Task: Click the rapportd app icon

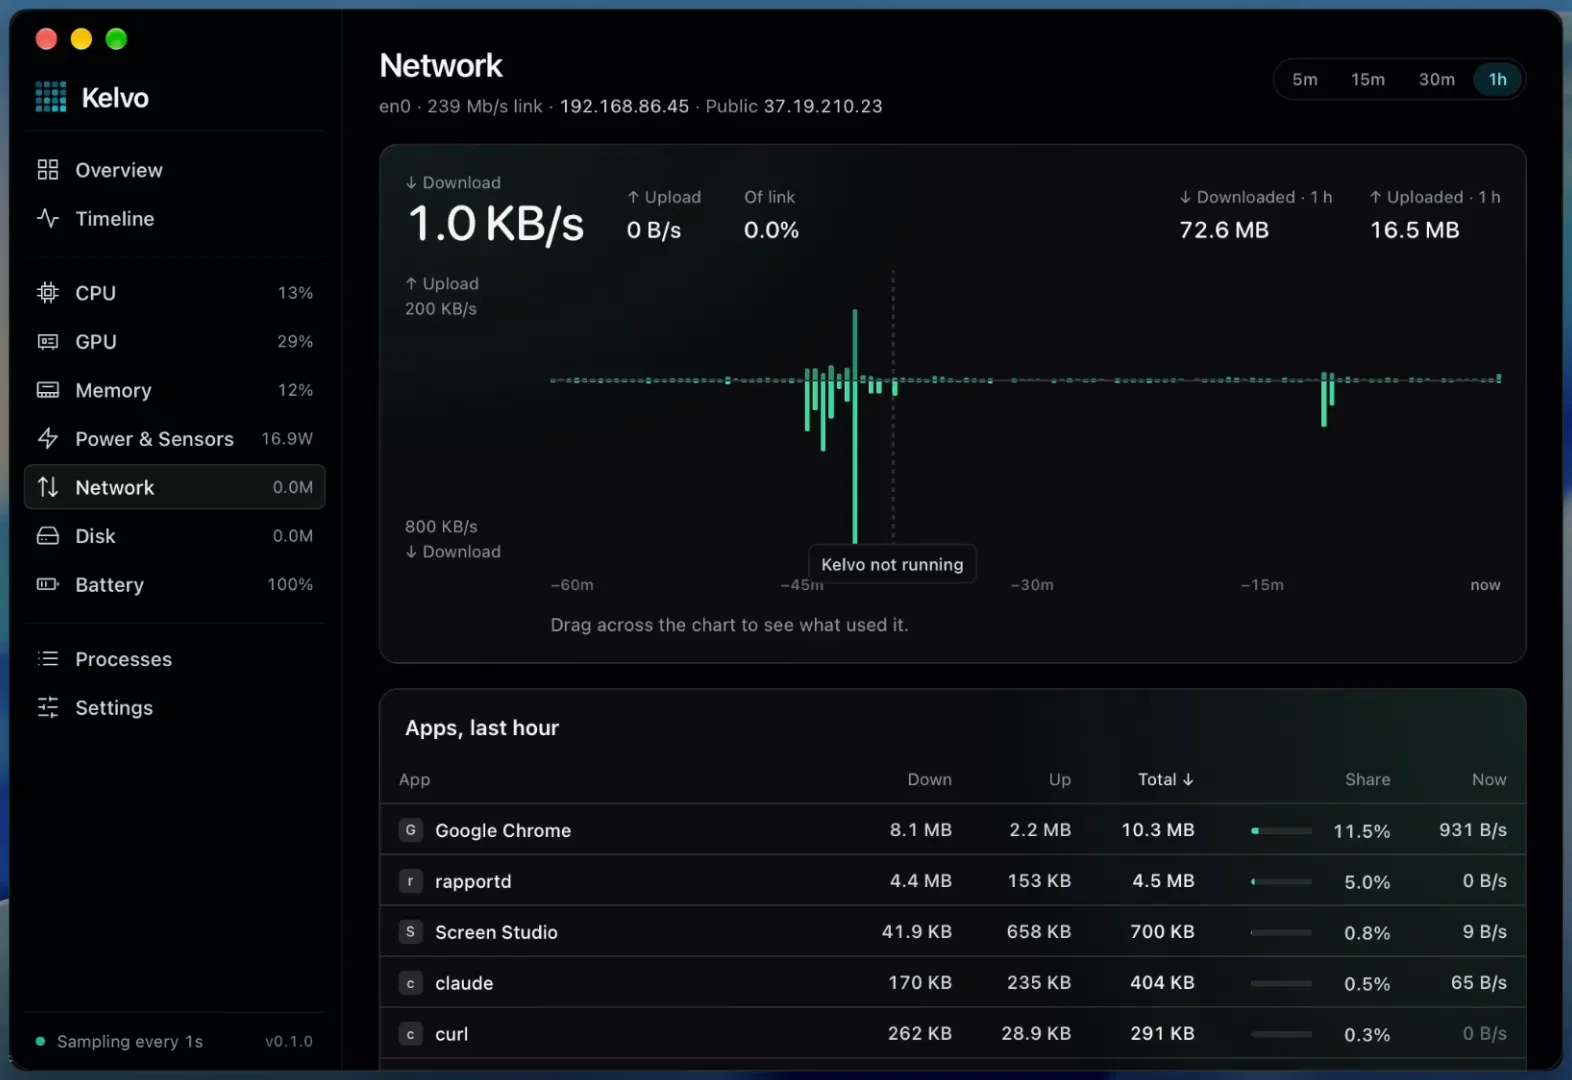Action: [x=411, y=881]
